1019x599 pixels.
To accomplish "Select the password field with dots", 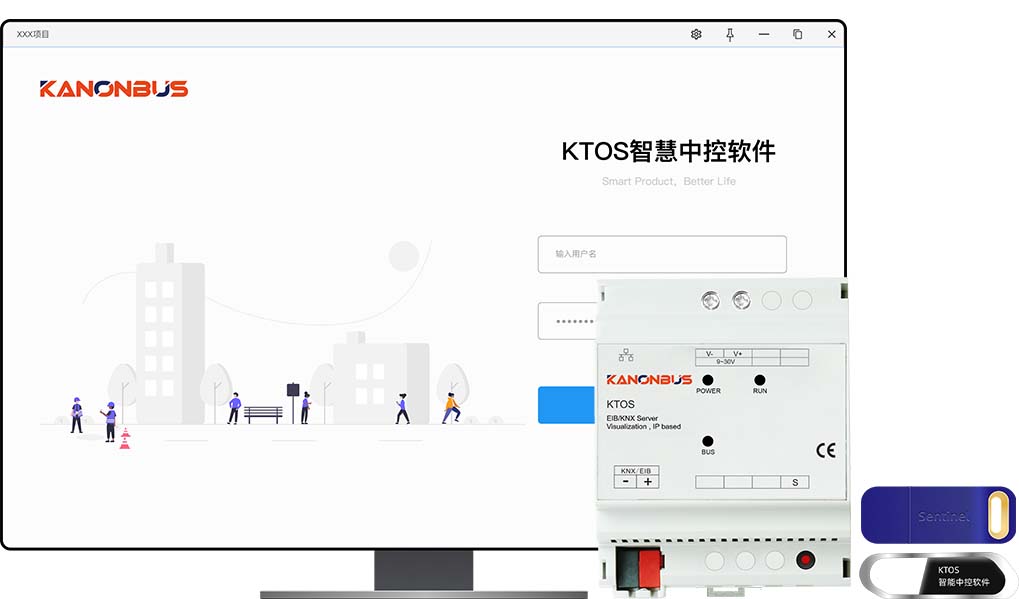I will click(x=567, y=321).
